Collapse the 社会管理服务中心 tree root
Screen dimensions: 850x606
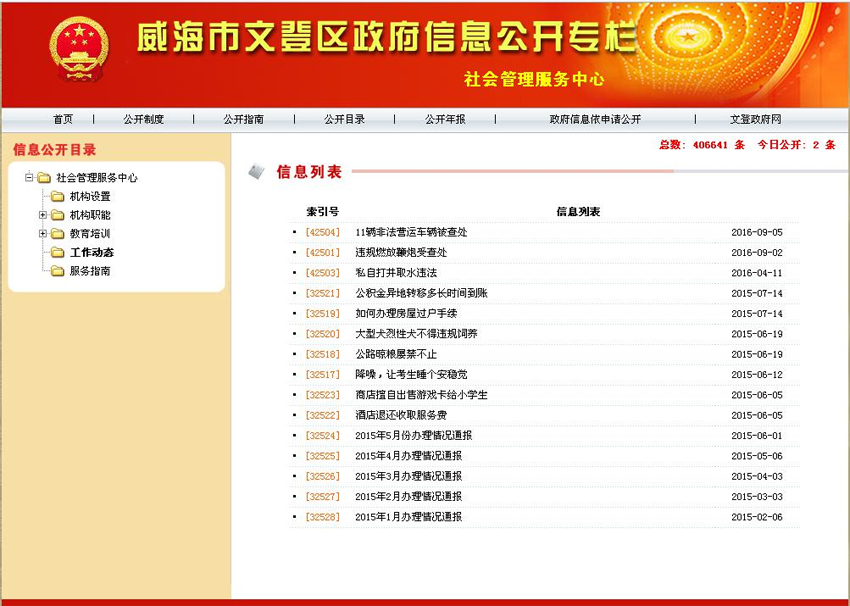(x=30, y=178)
